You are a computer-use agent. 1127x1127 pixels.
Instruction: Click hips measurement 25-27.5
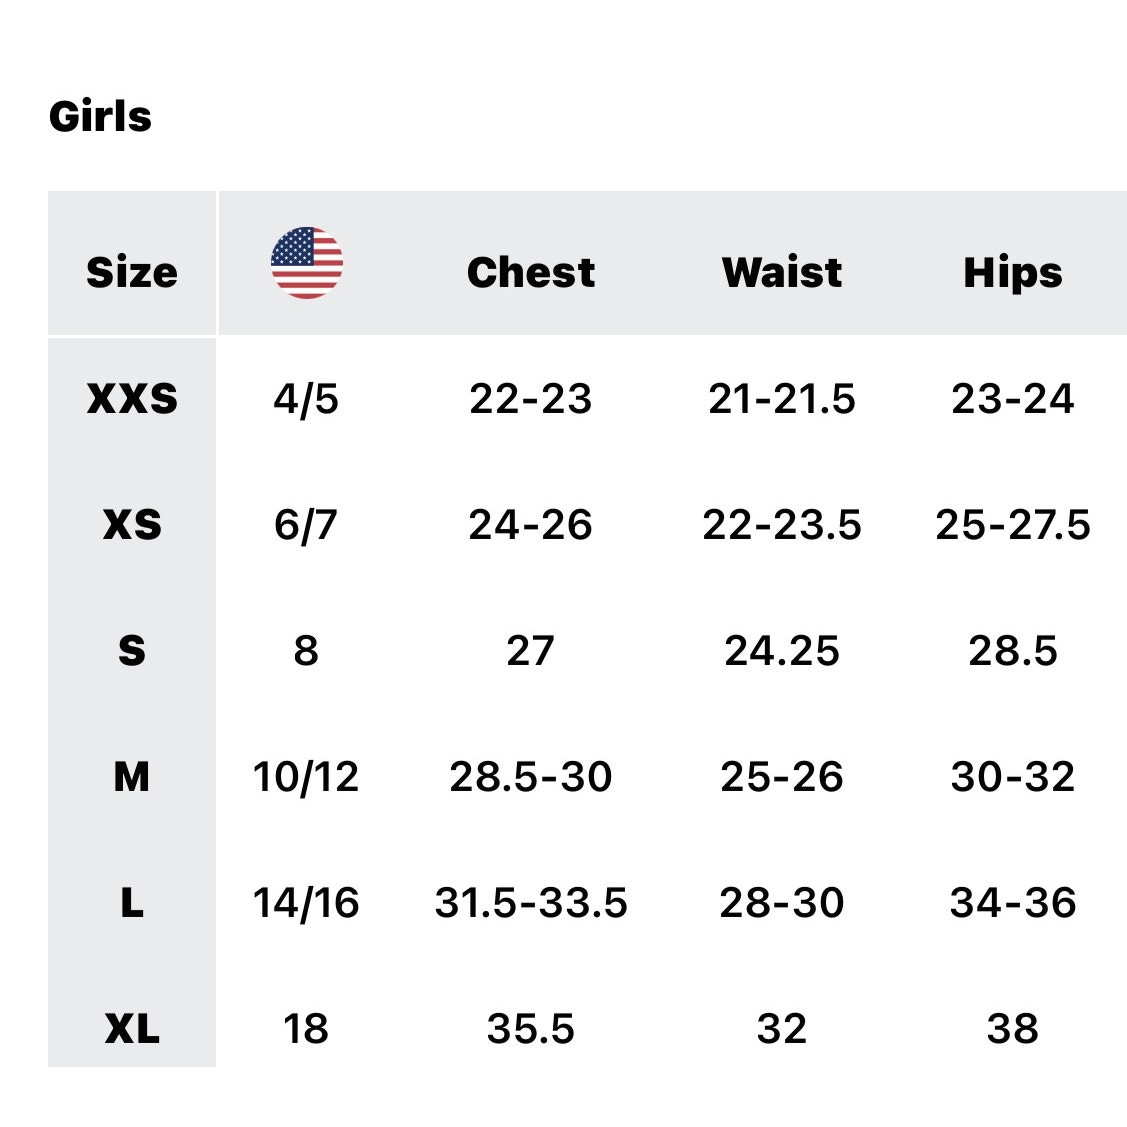1013,524
